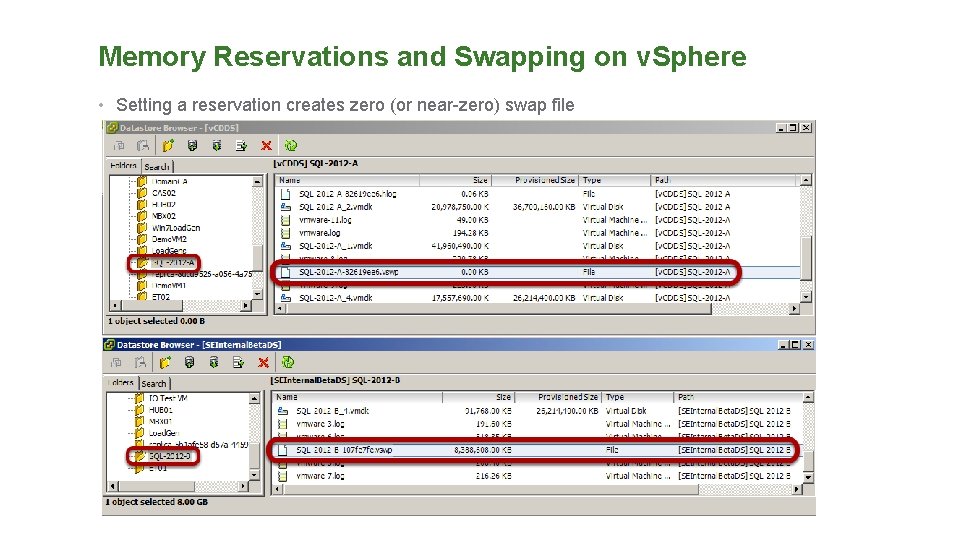Click the new folder icon in vCDDS browser toolbar
The width and height of the screenshot is (960, 540).
click(168, 146)
